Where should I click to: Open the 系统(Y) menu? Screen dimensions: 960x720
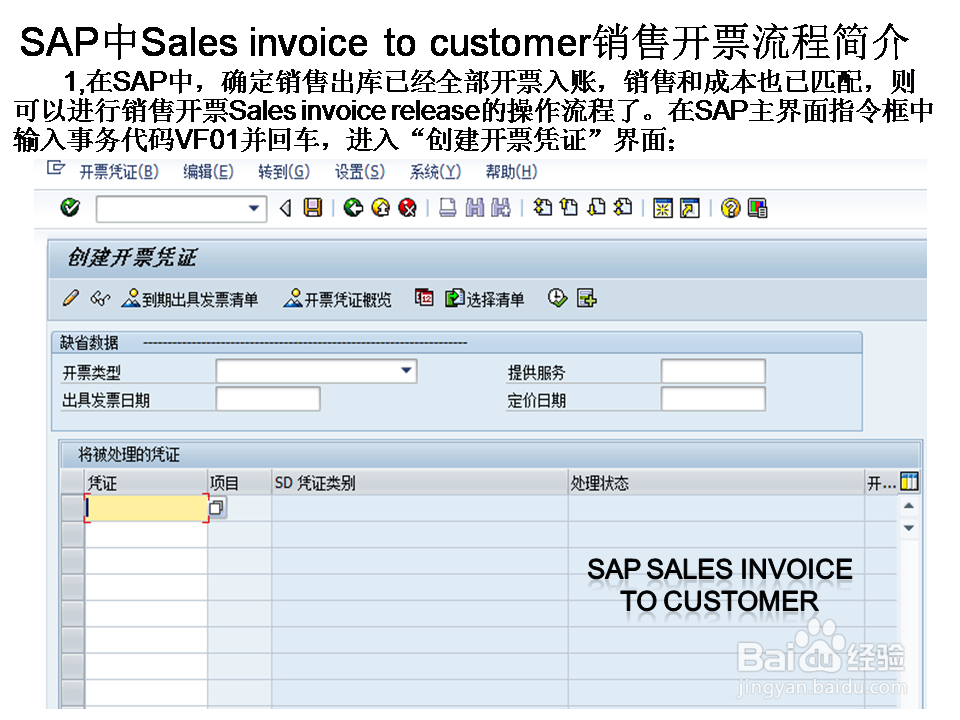click(435, 172)
